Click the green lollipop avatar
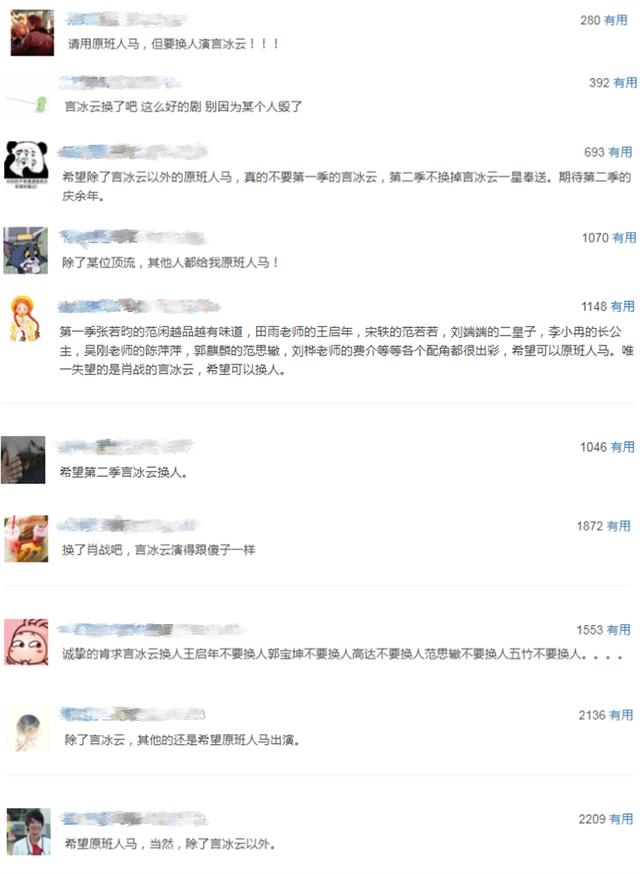Screen dimensions: 640x874 click(28, 103)
